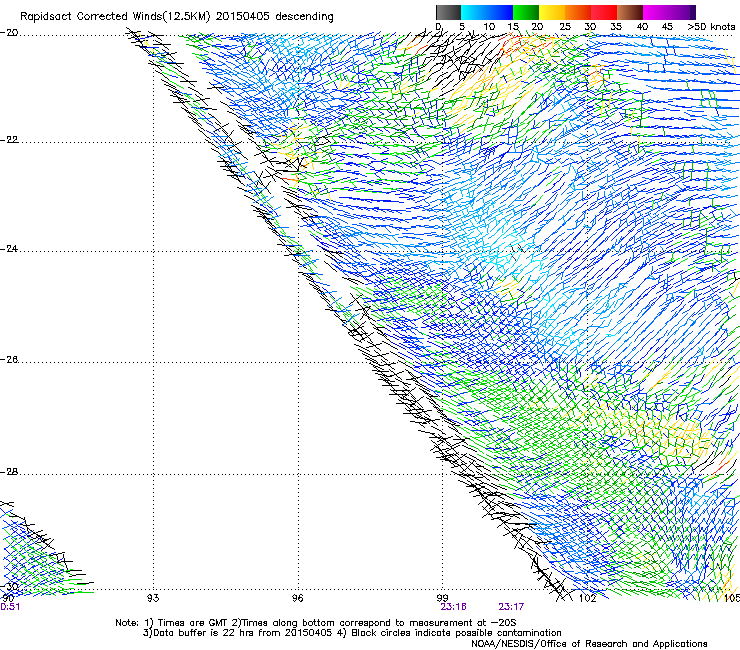This screenshot has width=740, height=650.
Task: Click the yellow 20-25 knots legend segment
Action: tap(552, 12)
